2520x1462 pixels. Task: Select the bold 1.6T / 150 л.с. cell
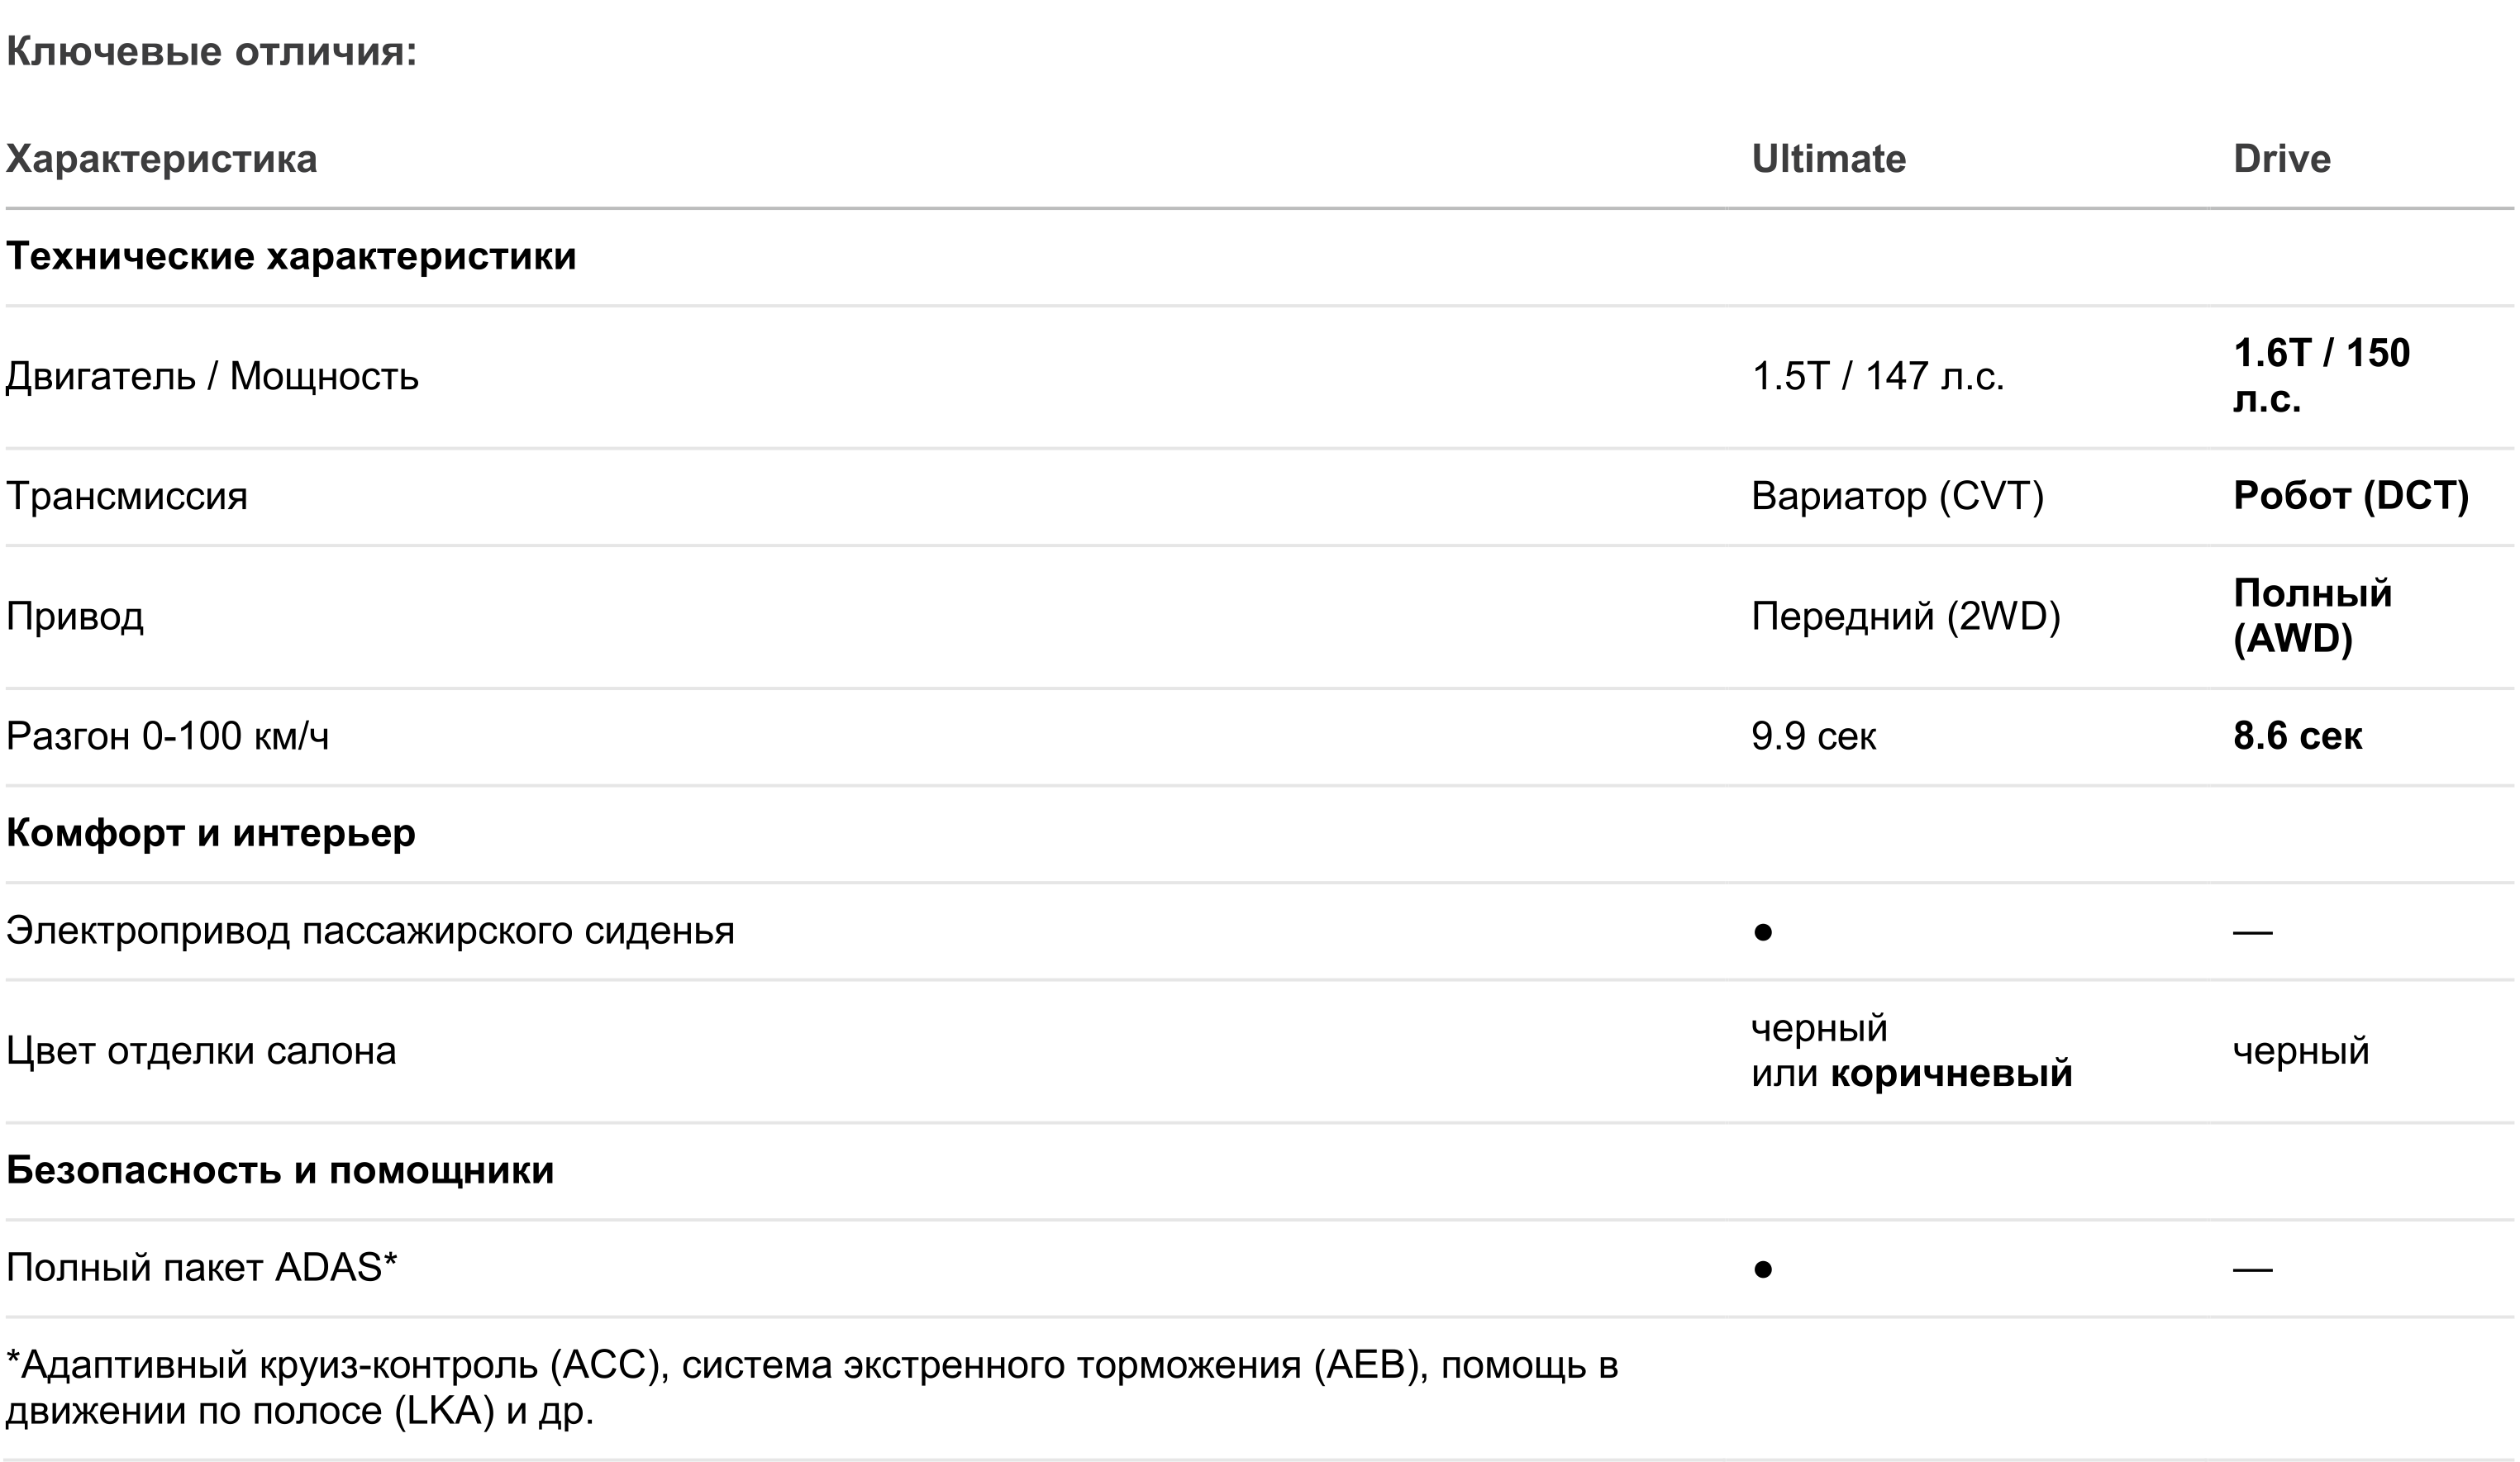[2320, 376]
